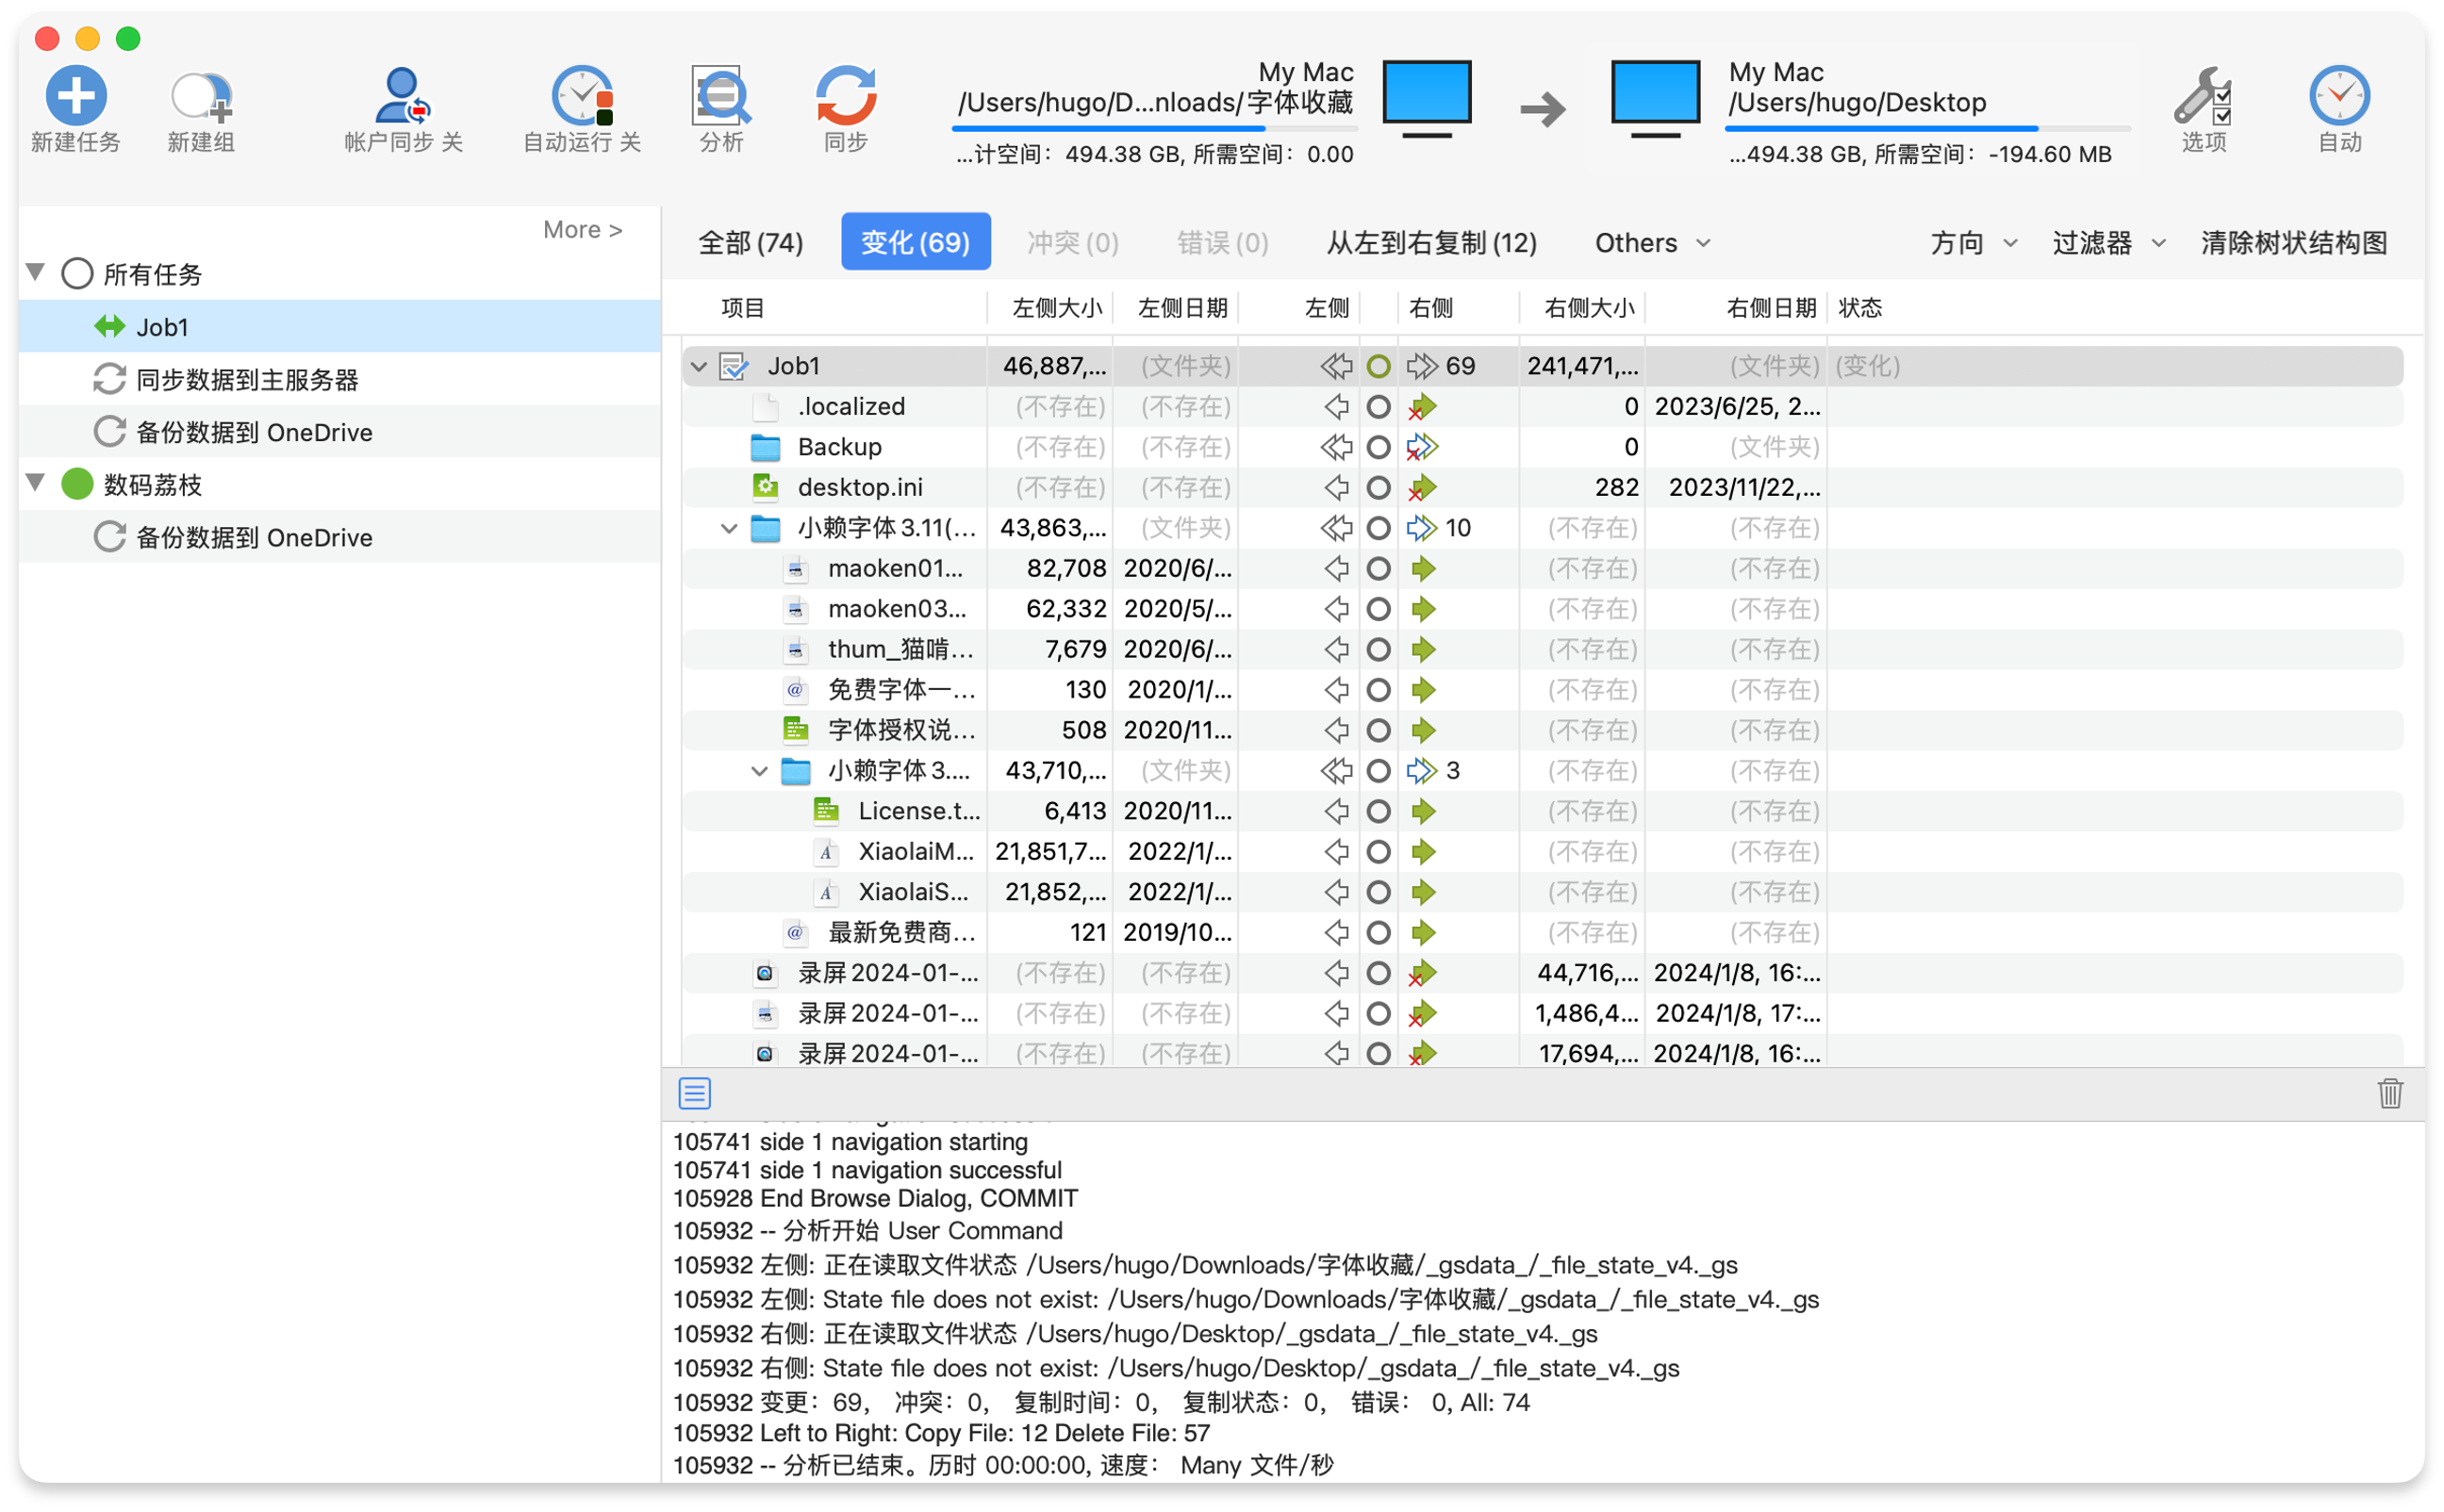Screen dimensions: 2444x1512
Task: Open the log list icon above log
Action: pos(694,1093)
